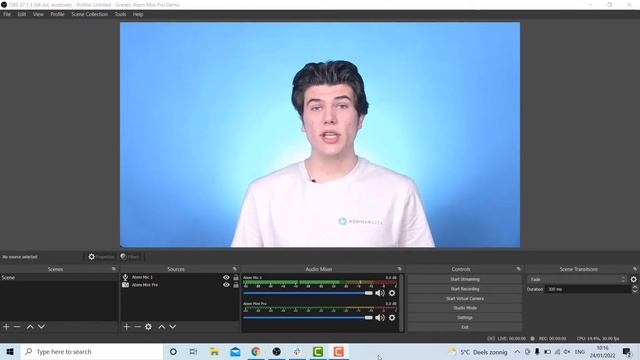Click taskbar search box
The height and width of the screenshot is (360, 640).
click(x=92, y=351)
